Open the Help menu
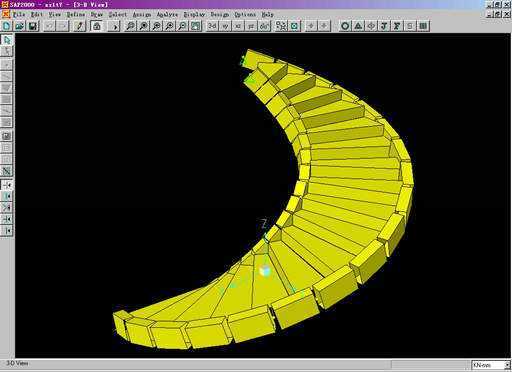This screenshot has width=512, height=372. click(x=267, y=15)
